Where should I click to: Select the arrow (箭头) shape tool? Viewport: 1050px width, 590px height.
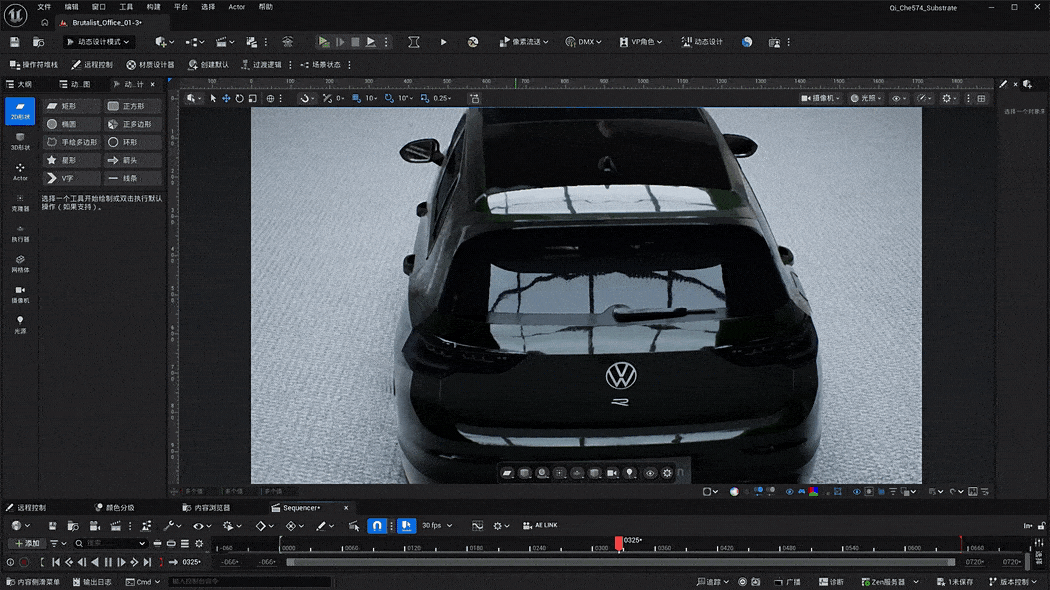tap(133, 160)
